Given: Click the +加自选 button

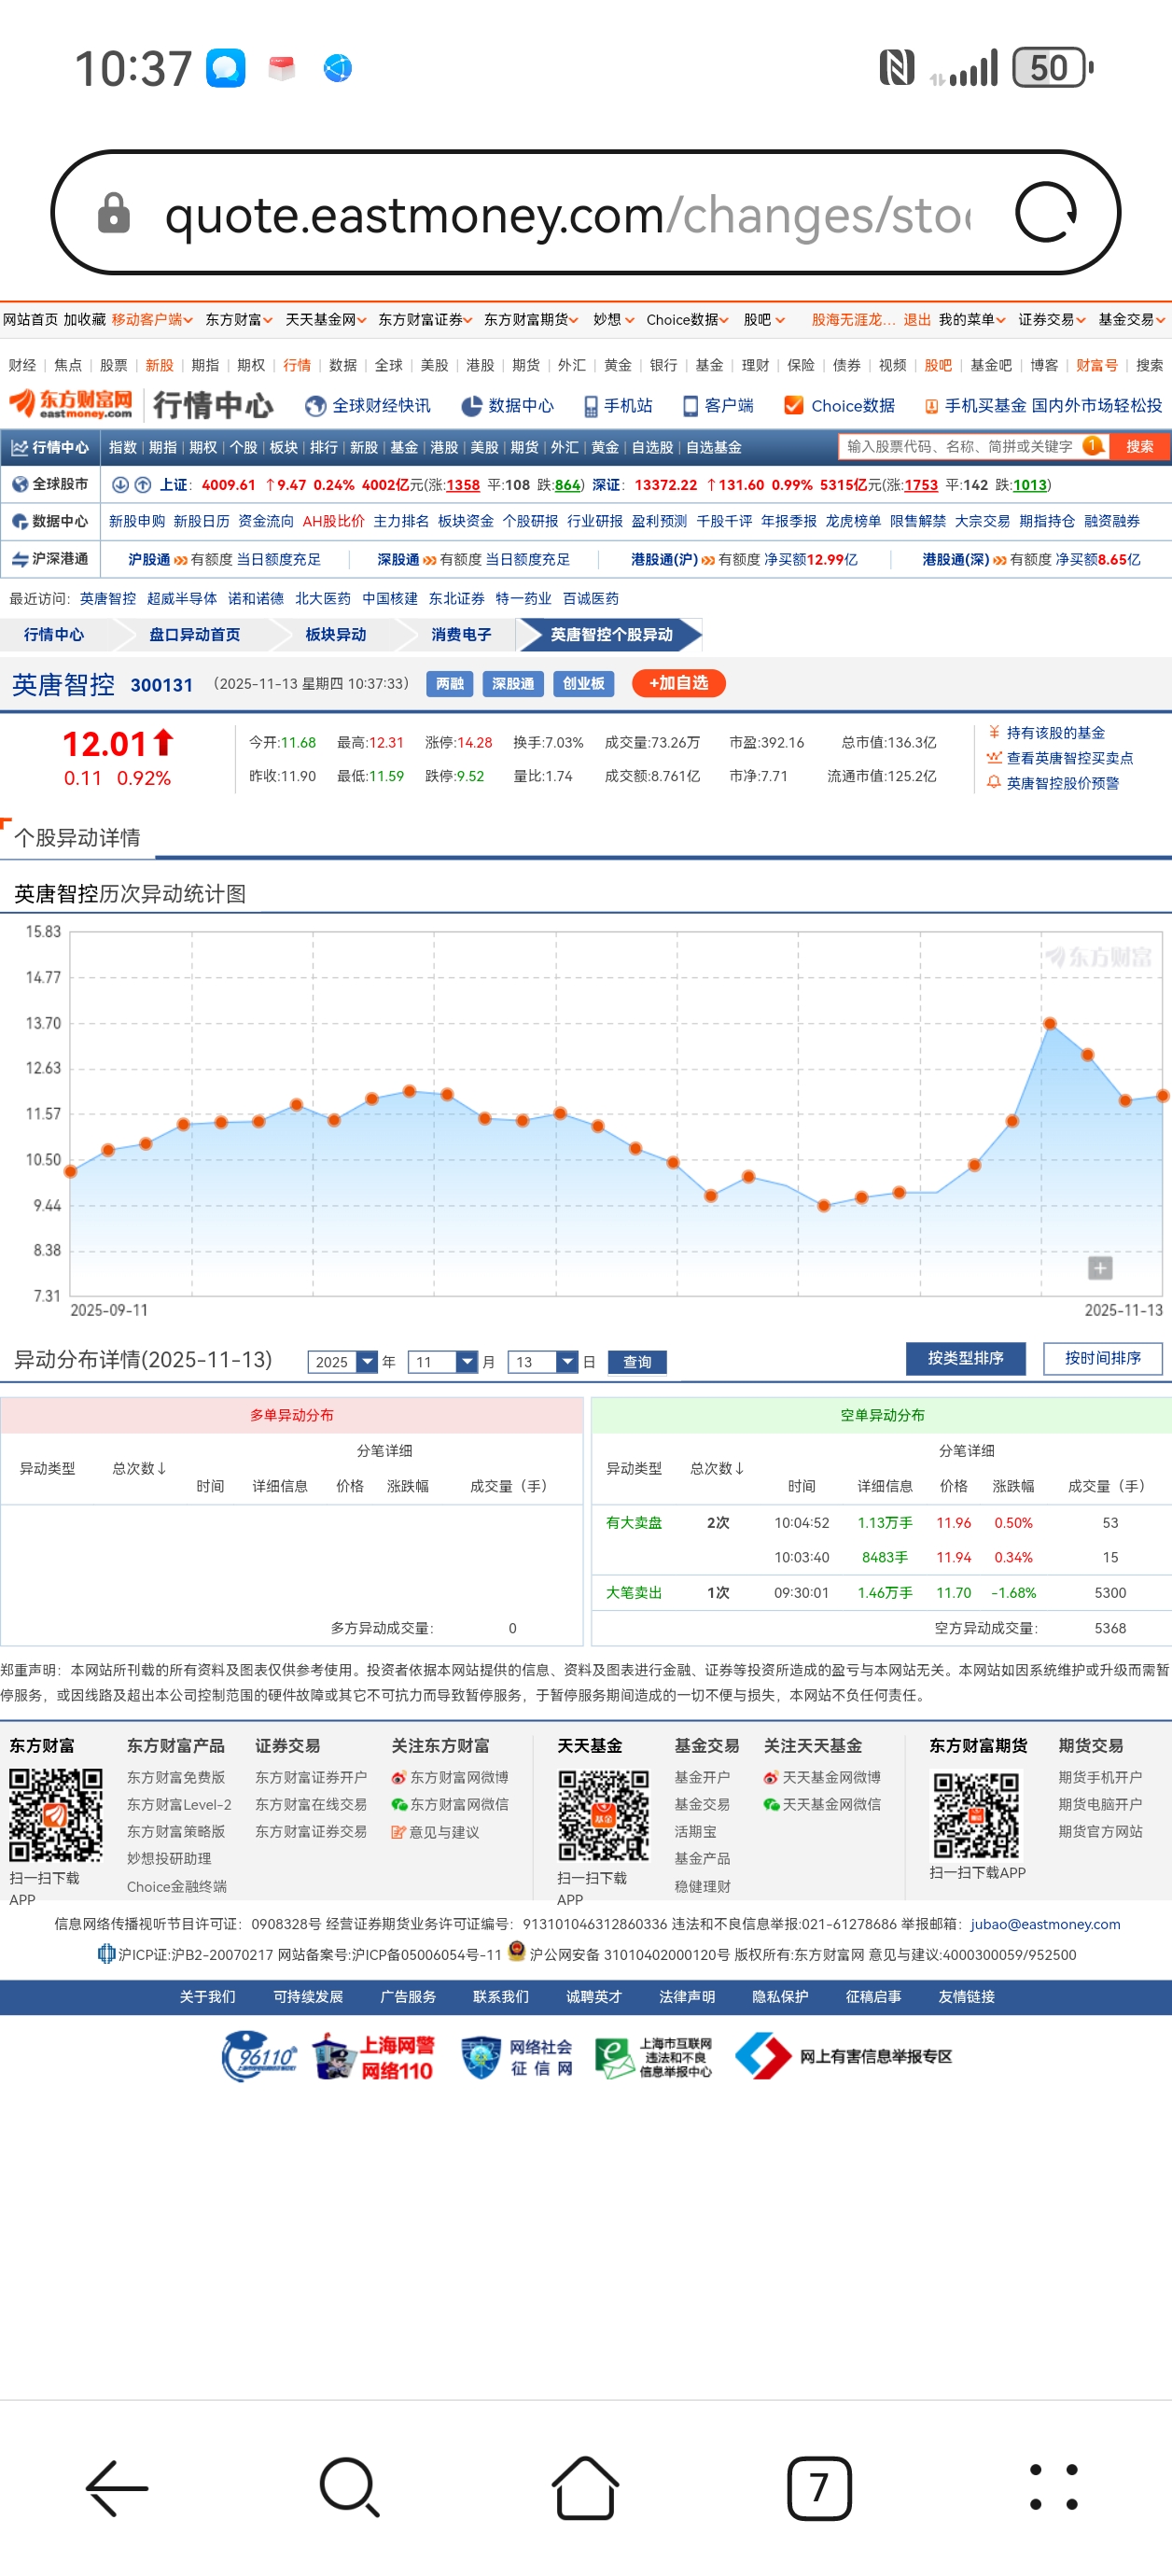Looking at the screenshot, I should (678, 683).
